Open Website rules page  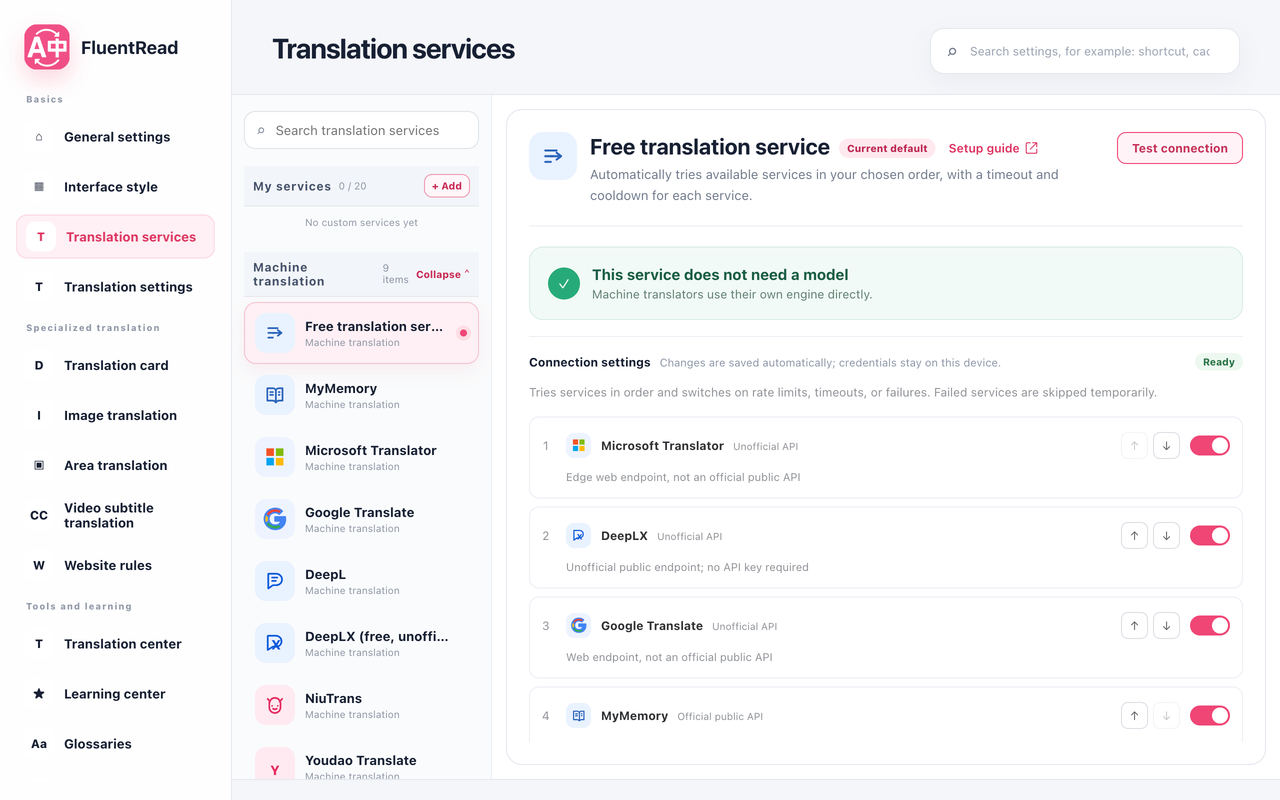click(x=115, y=565)
